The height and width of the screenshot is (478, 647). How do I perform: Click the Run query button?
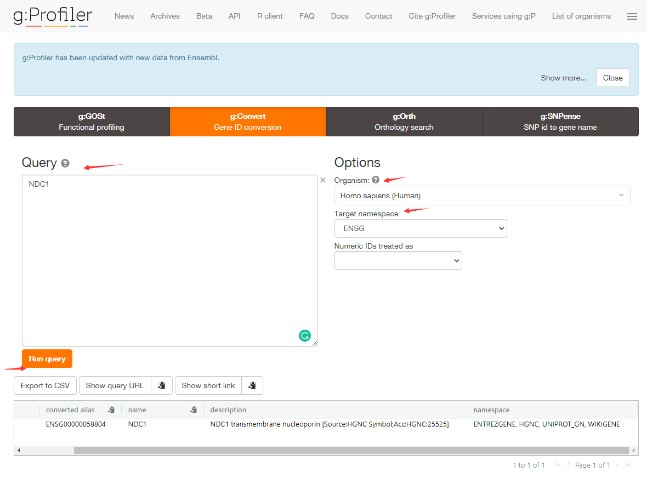point(47,358)
